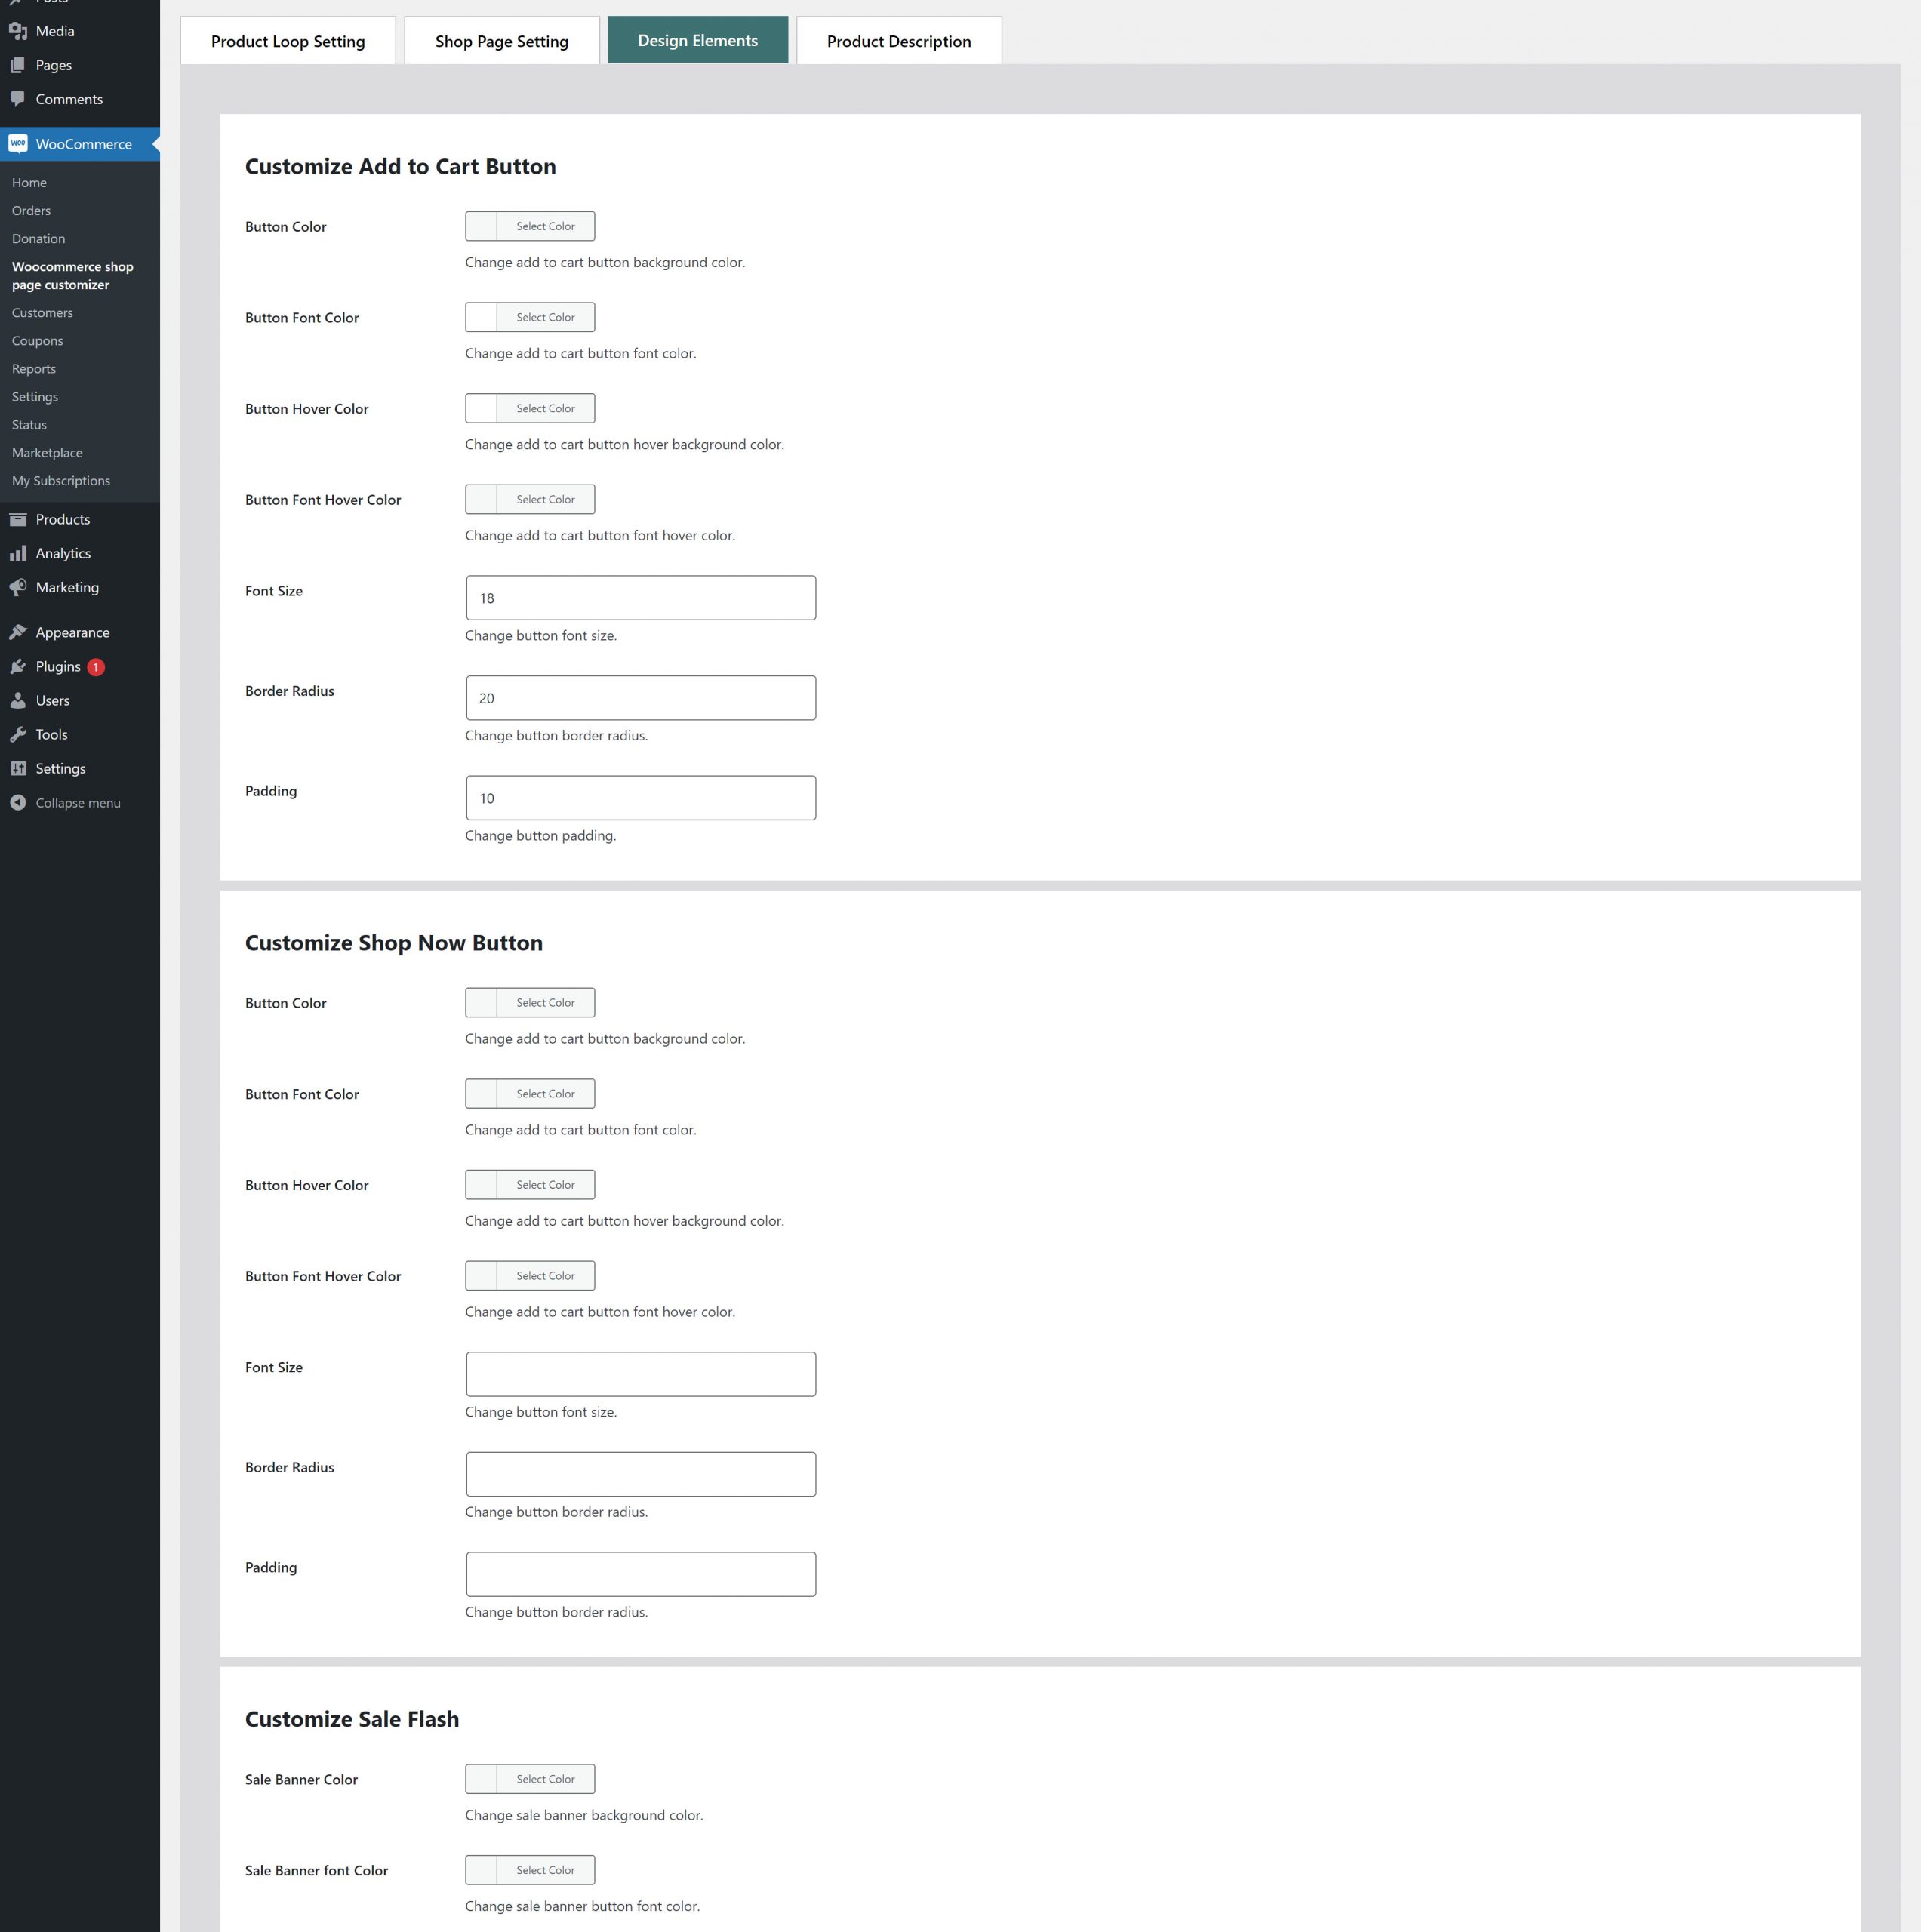
Task: Click the Tools wrench icon
Action: coord(18,734)
